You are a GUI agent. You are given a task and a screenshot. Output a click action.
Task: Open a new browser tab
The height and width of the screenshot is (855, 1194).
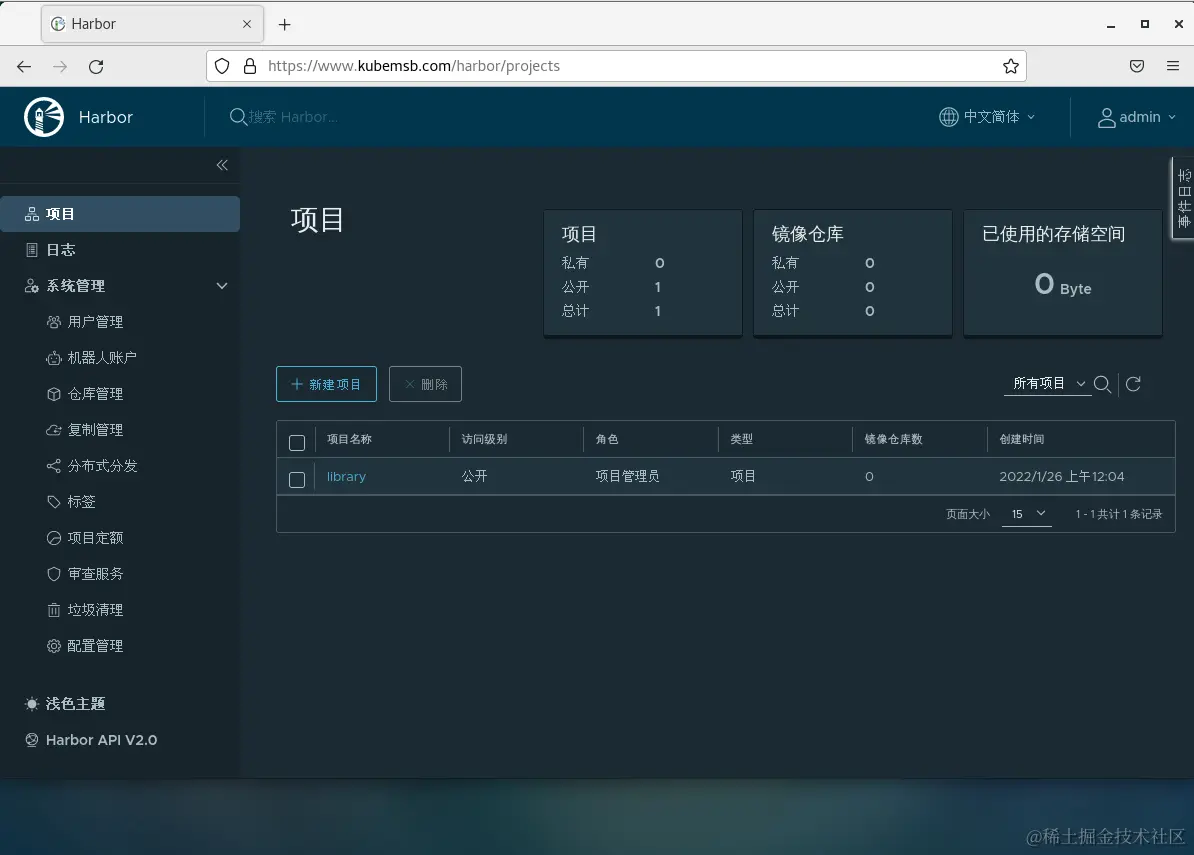pyautogui.click(x=284, y=24)
